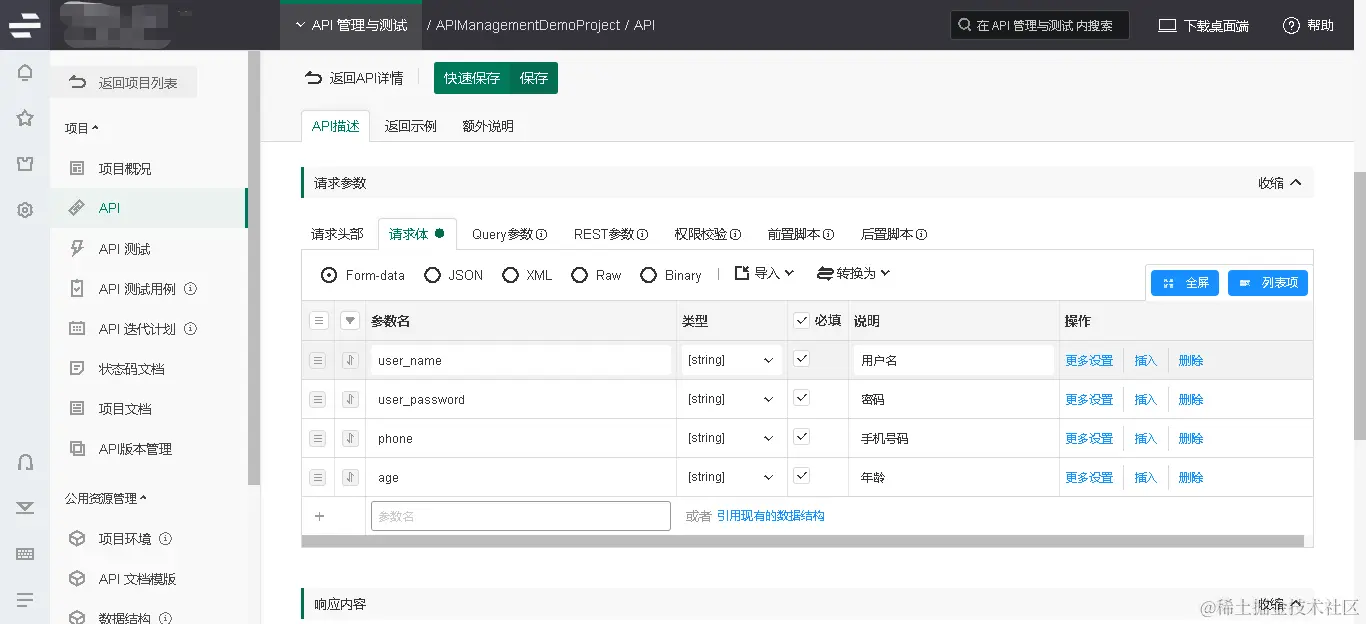Click the download tray icon in left rail
This screenshot has height=624, width=1366.
pos(25,508)
